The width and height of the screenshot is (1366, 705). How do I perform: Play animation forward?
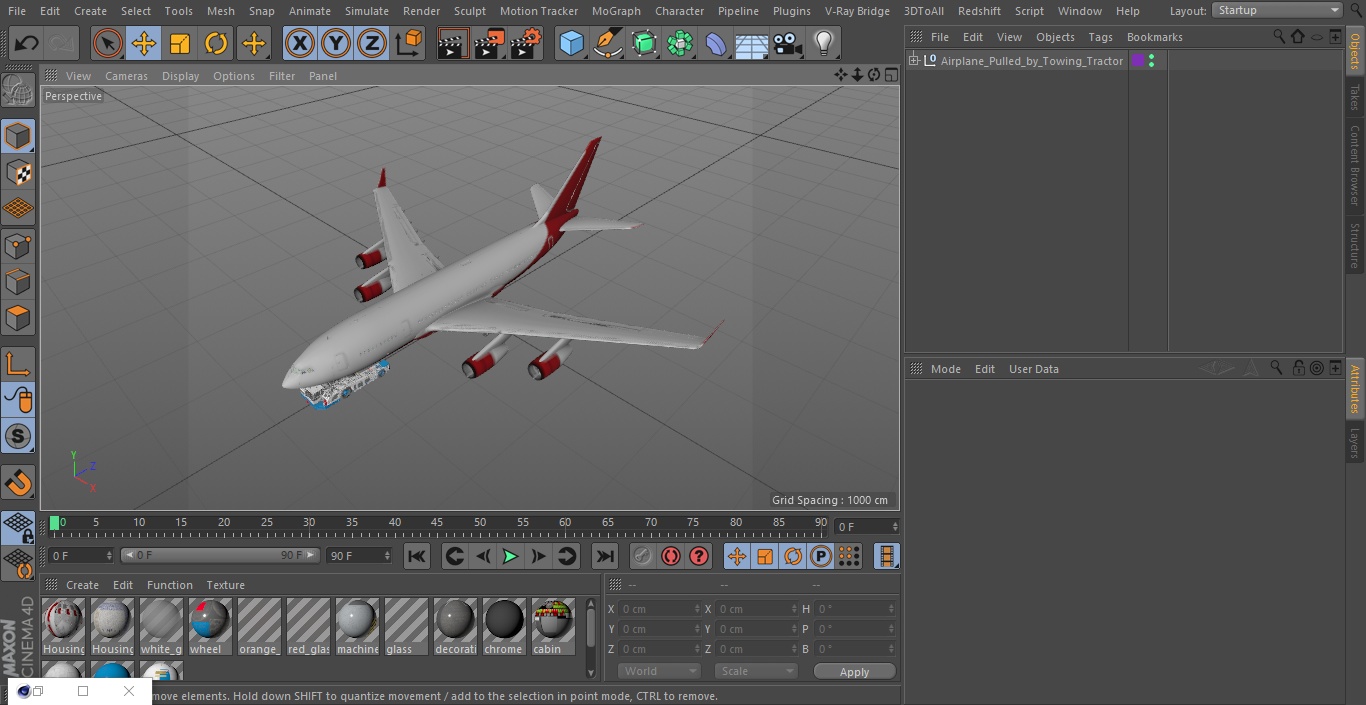[x=510, y=556]
